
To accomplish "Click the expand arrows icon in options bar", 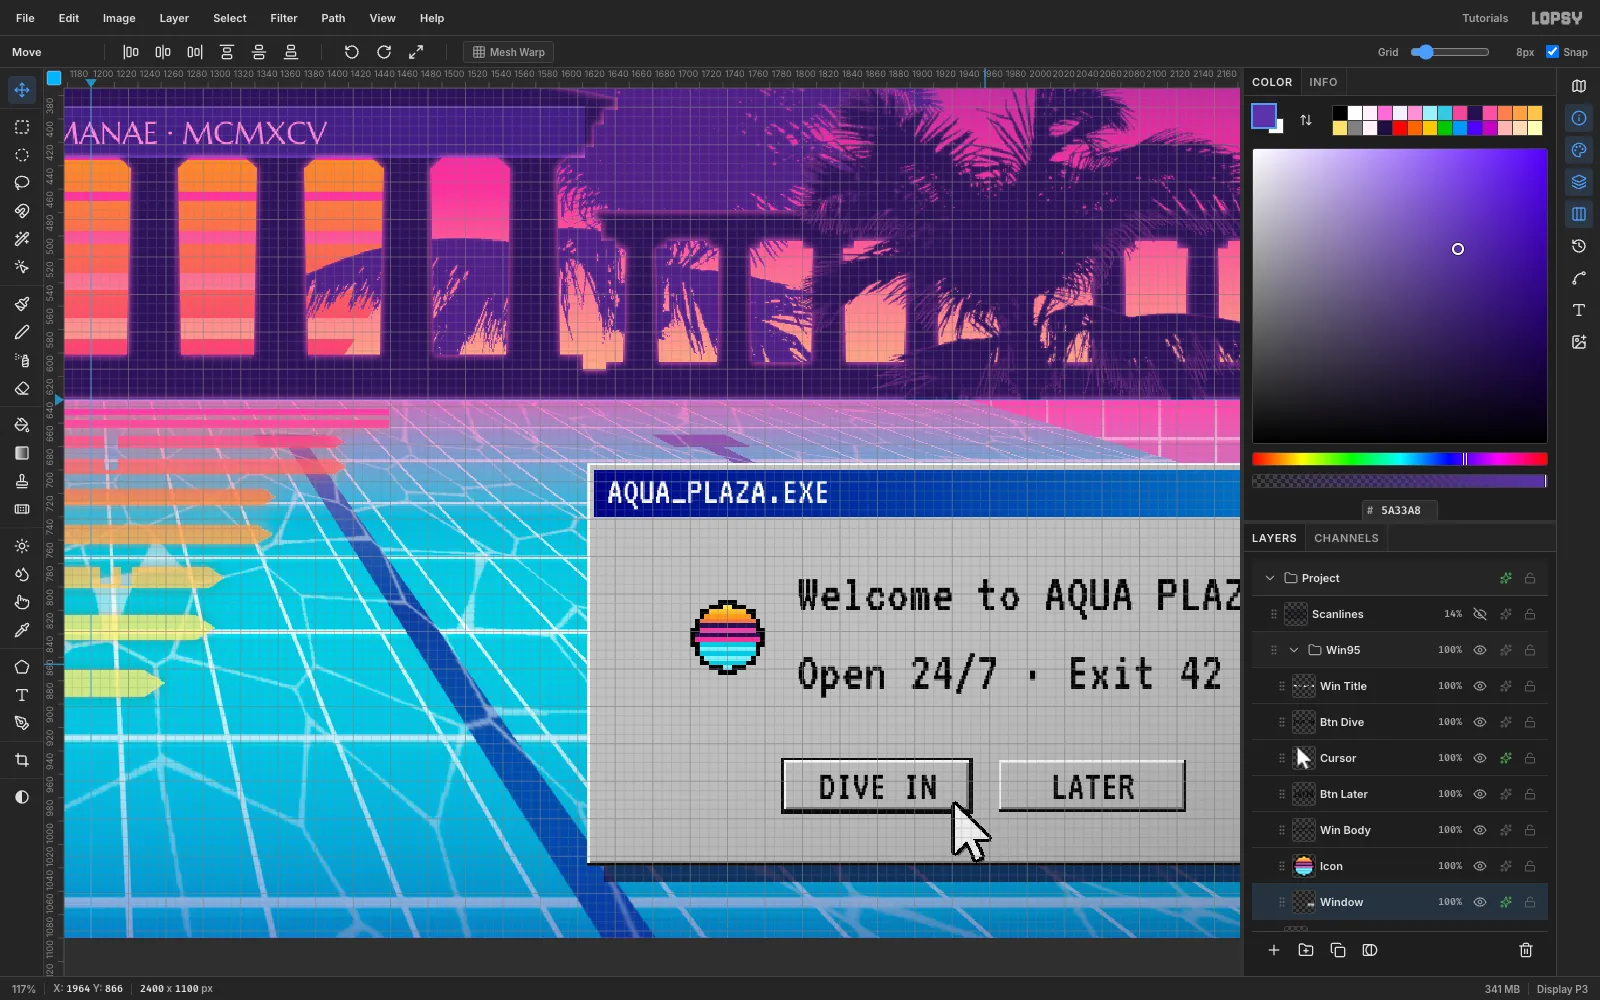I will [416, 52].
